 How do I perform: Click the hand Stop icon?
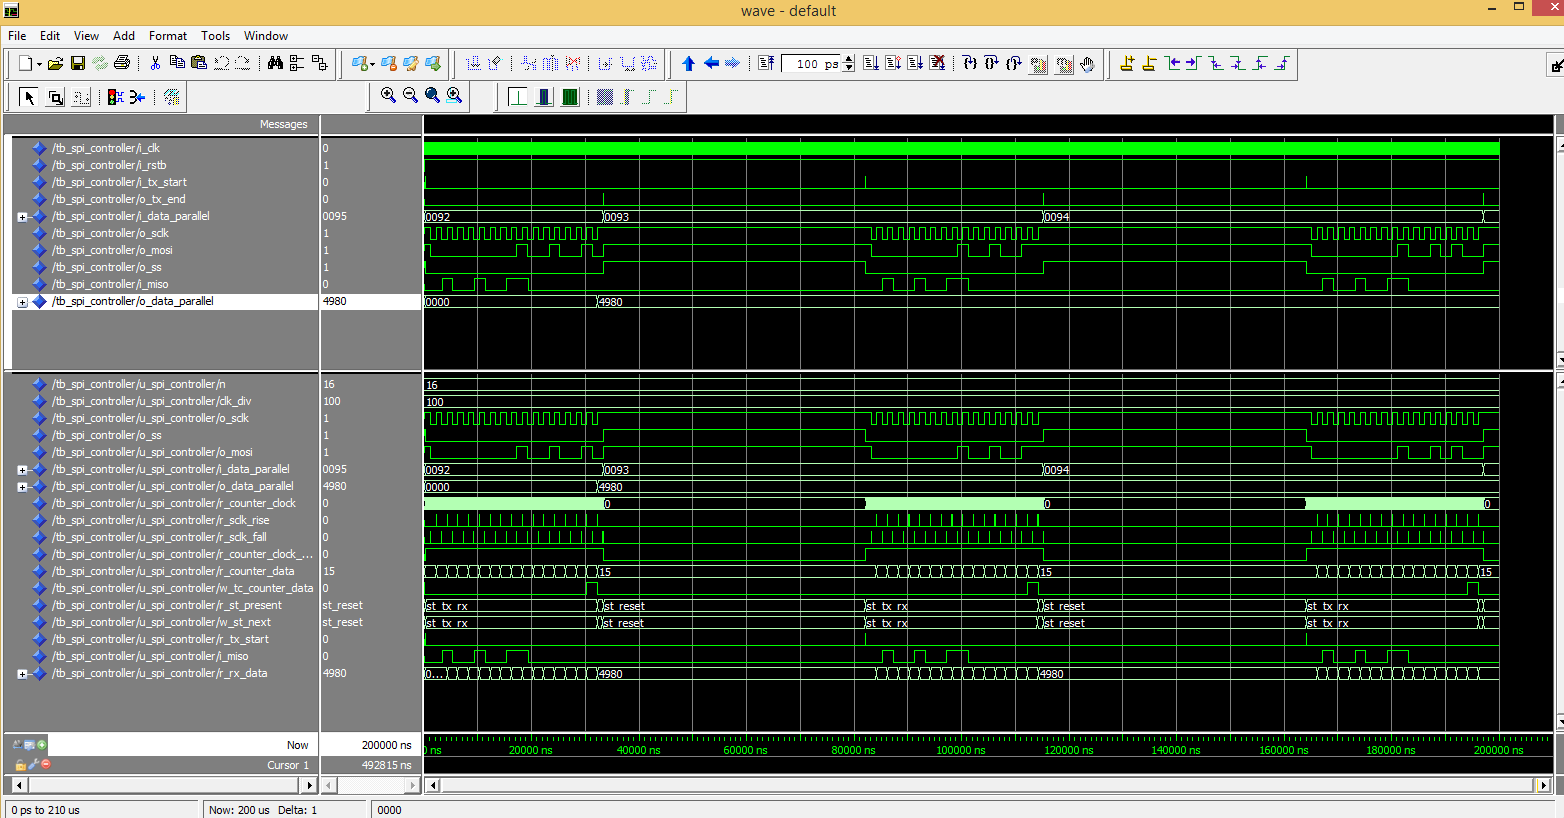1087,64
